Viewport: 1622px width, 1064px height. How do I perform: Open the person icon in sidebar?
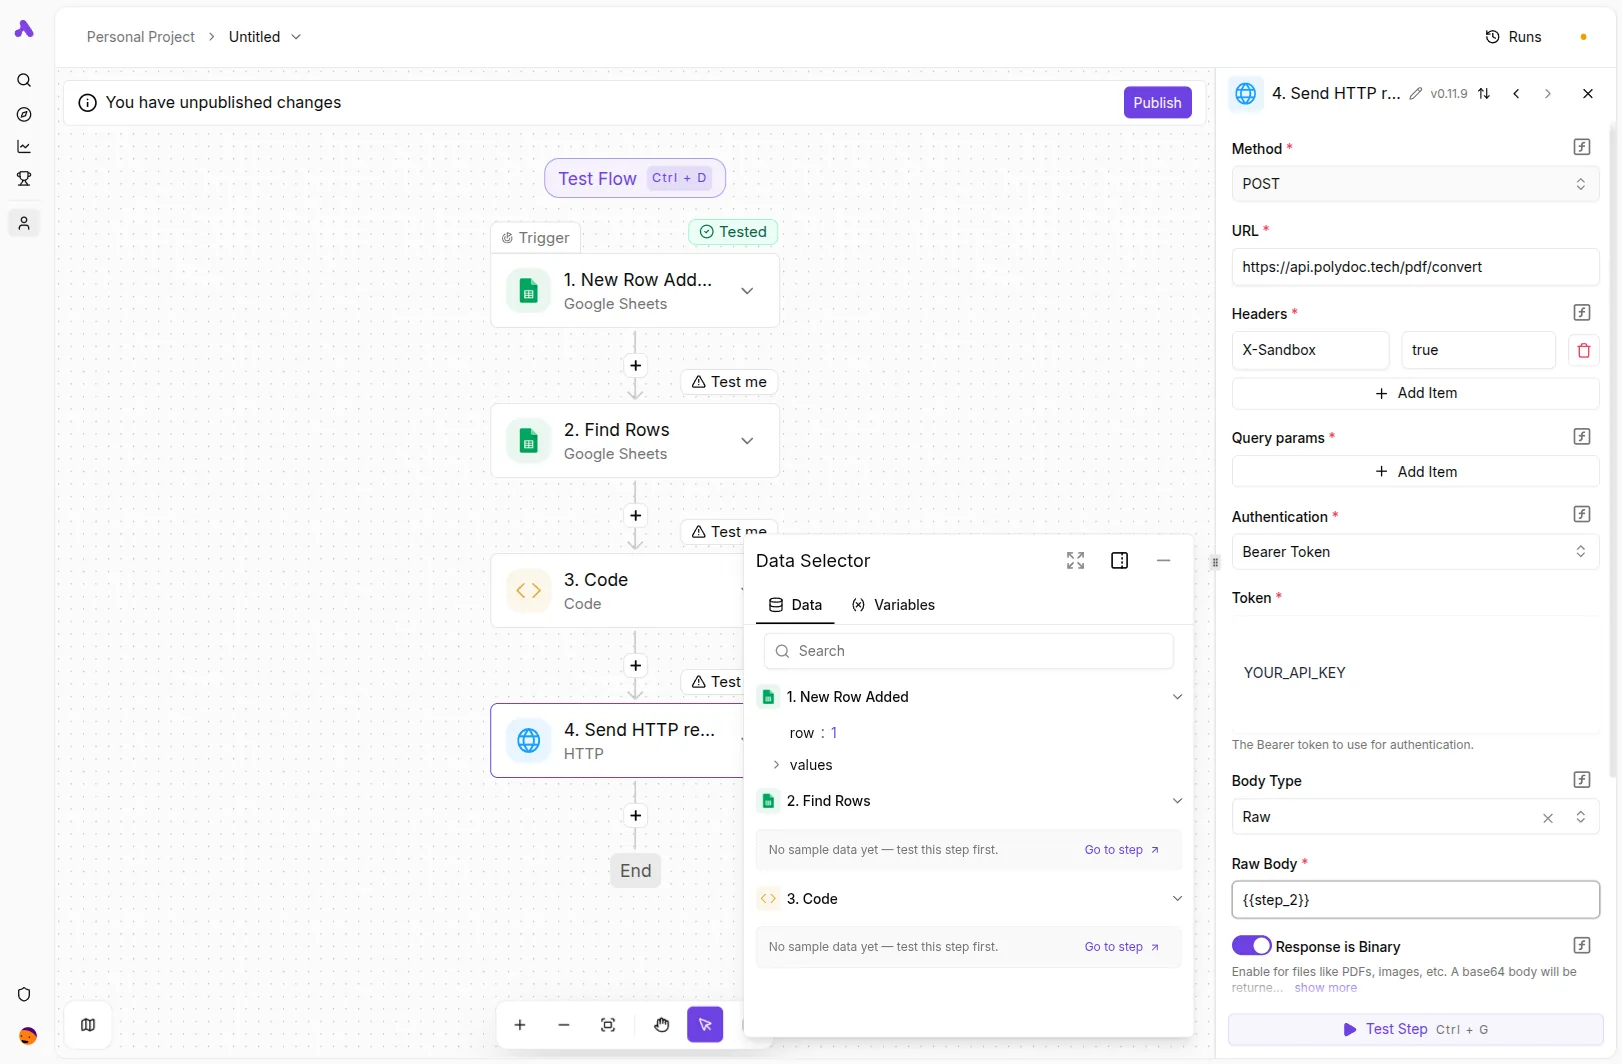pos(24,223)
